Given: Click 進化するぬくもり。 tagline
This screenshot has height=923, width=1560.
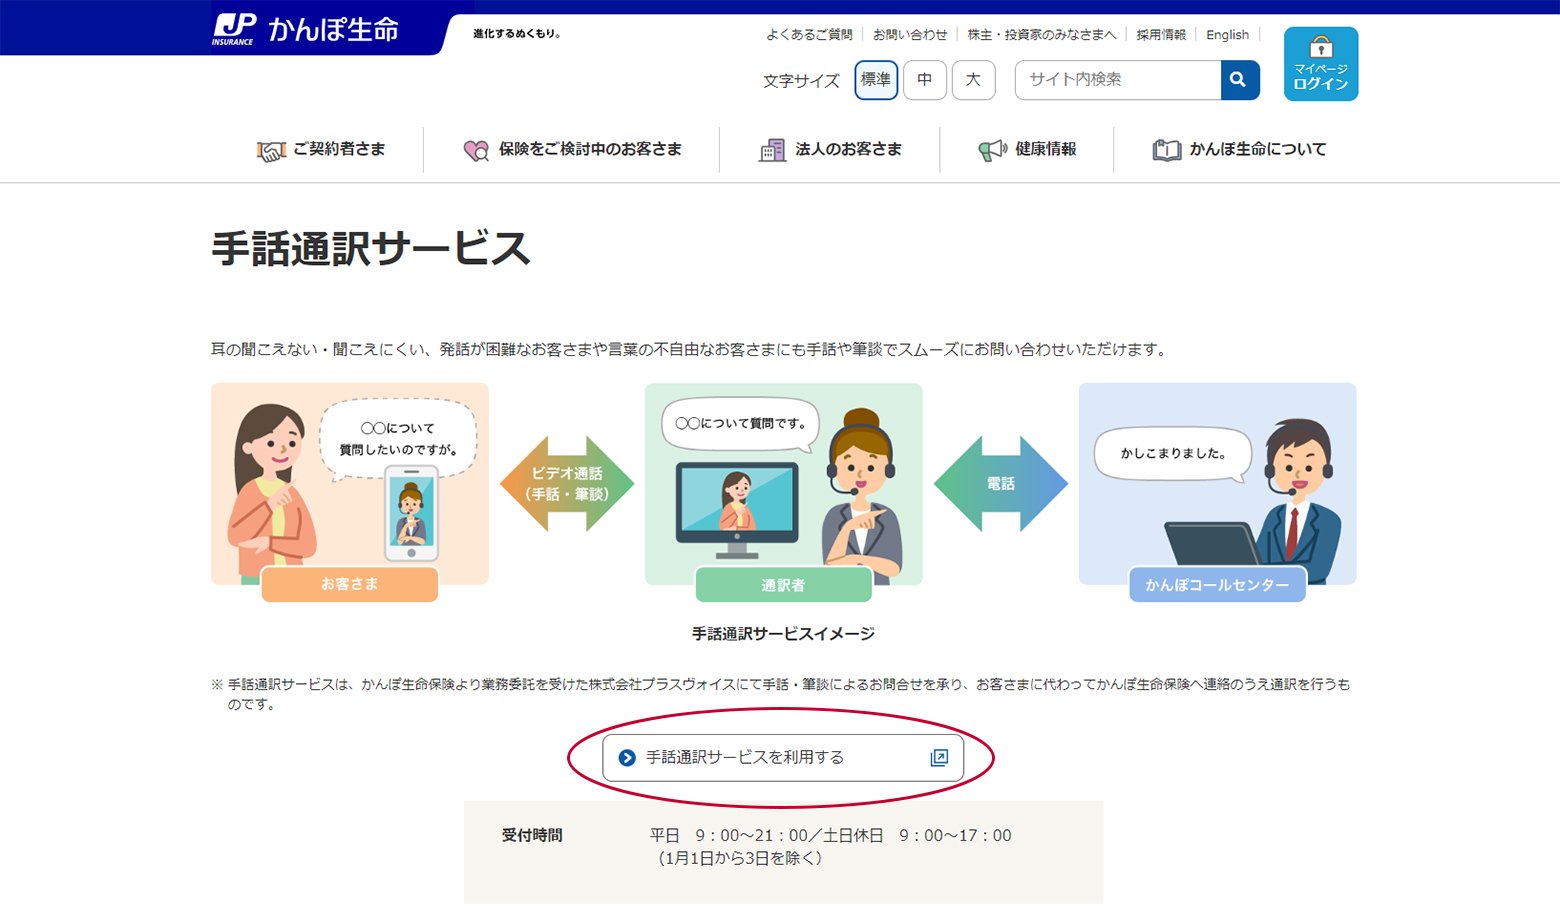Looking at the screenshot, I should click(x=517, y=34).
